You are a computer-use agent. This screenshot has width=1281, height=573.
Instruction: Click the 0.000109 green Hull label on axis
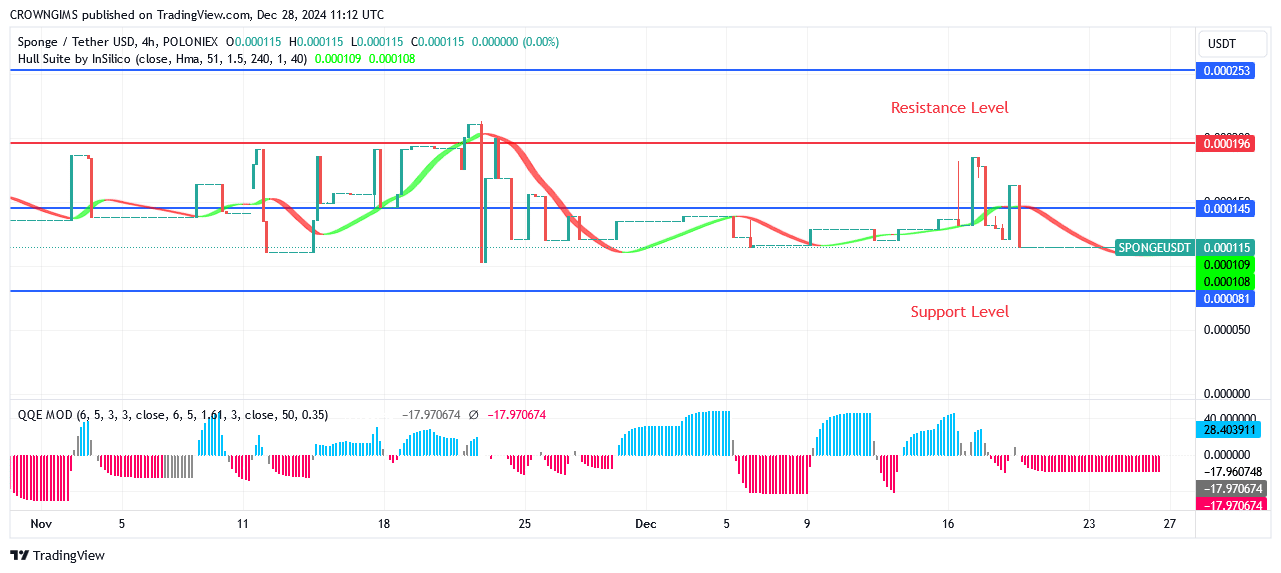coord(1225,264)
